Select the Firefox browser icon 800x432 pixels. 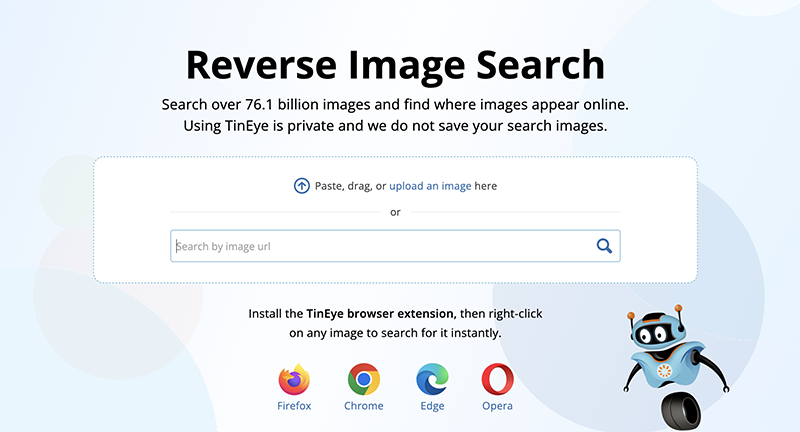pyautogui.click(x=294, y=379)
